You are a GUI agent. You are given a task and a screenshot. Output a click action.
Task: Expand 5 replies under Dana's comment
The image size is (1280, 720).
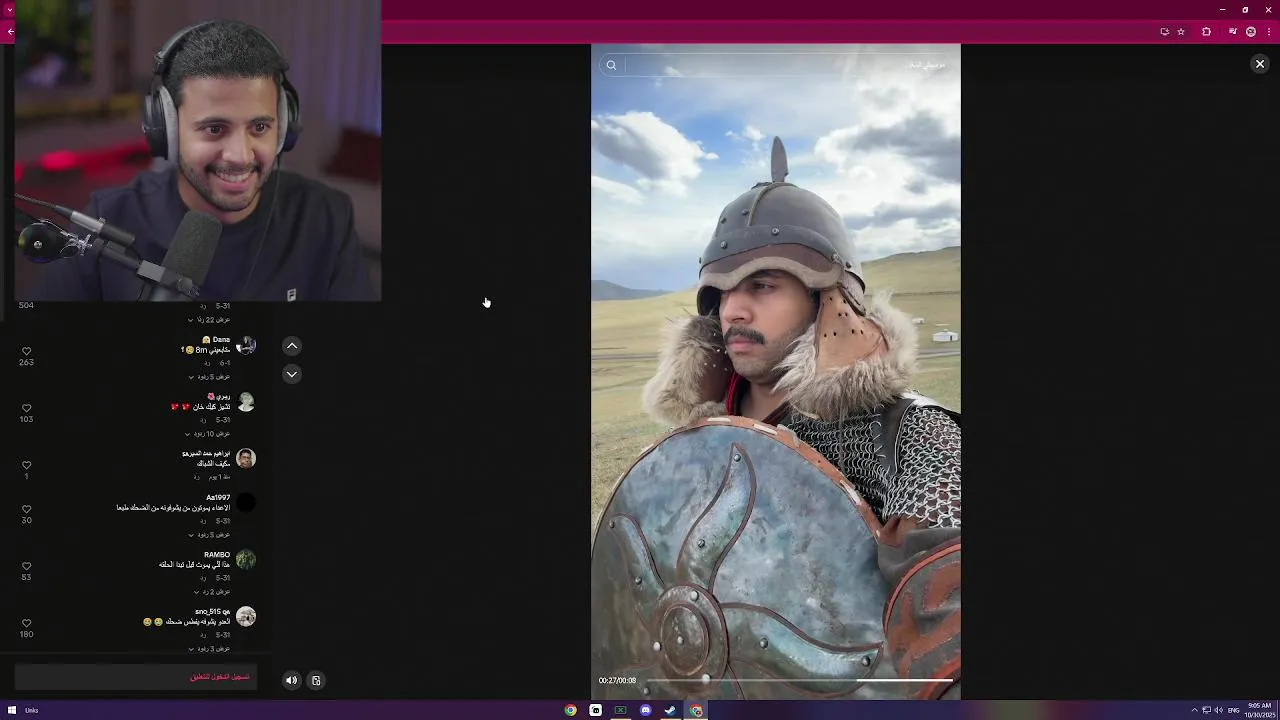(x=209, y=377)
